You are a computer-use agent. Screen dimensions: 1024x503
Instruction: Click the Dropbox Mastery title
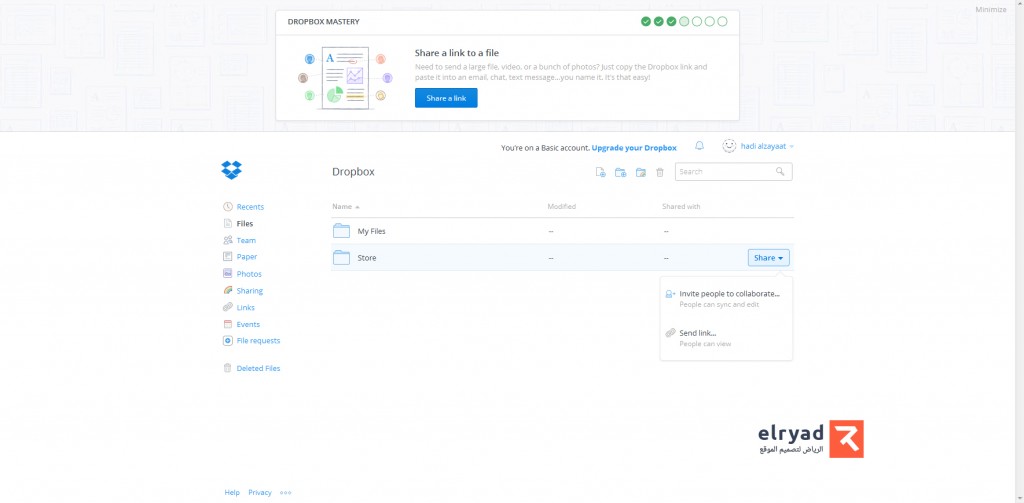323,22
